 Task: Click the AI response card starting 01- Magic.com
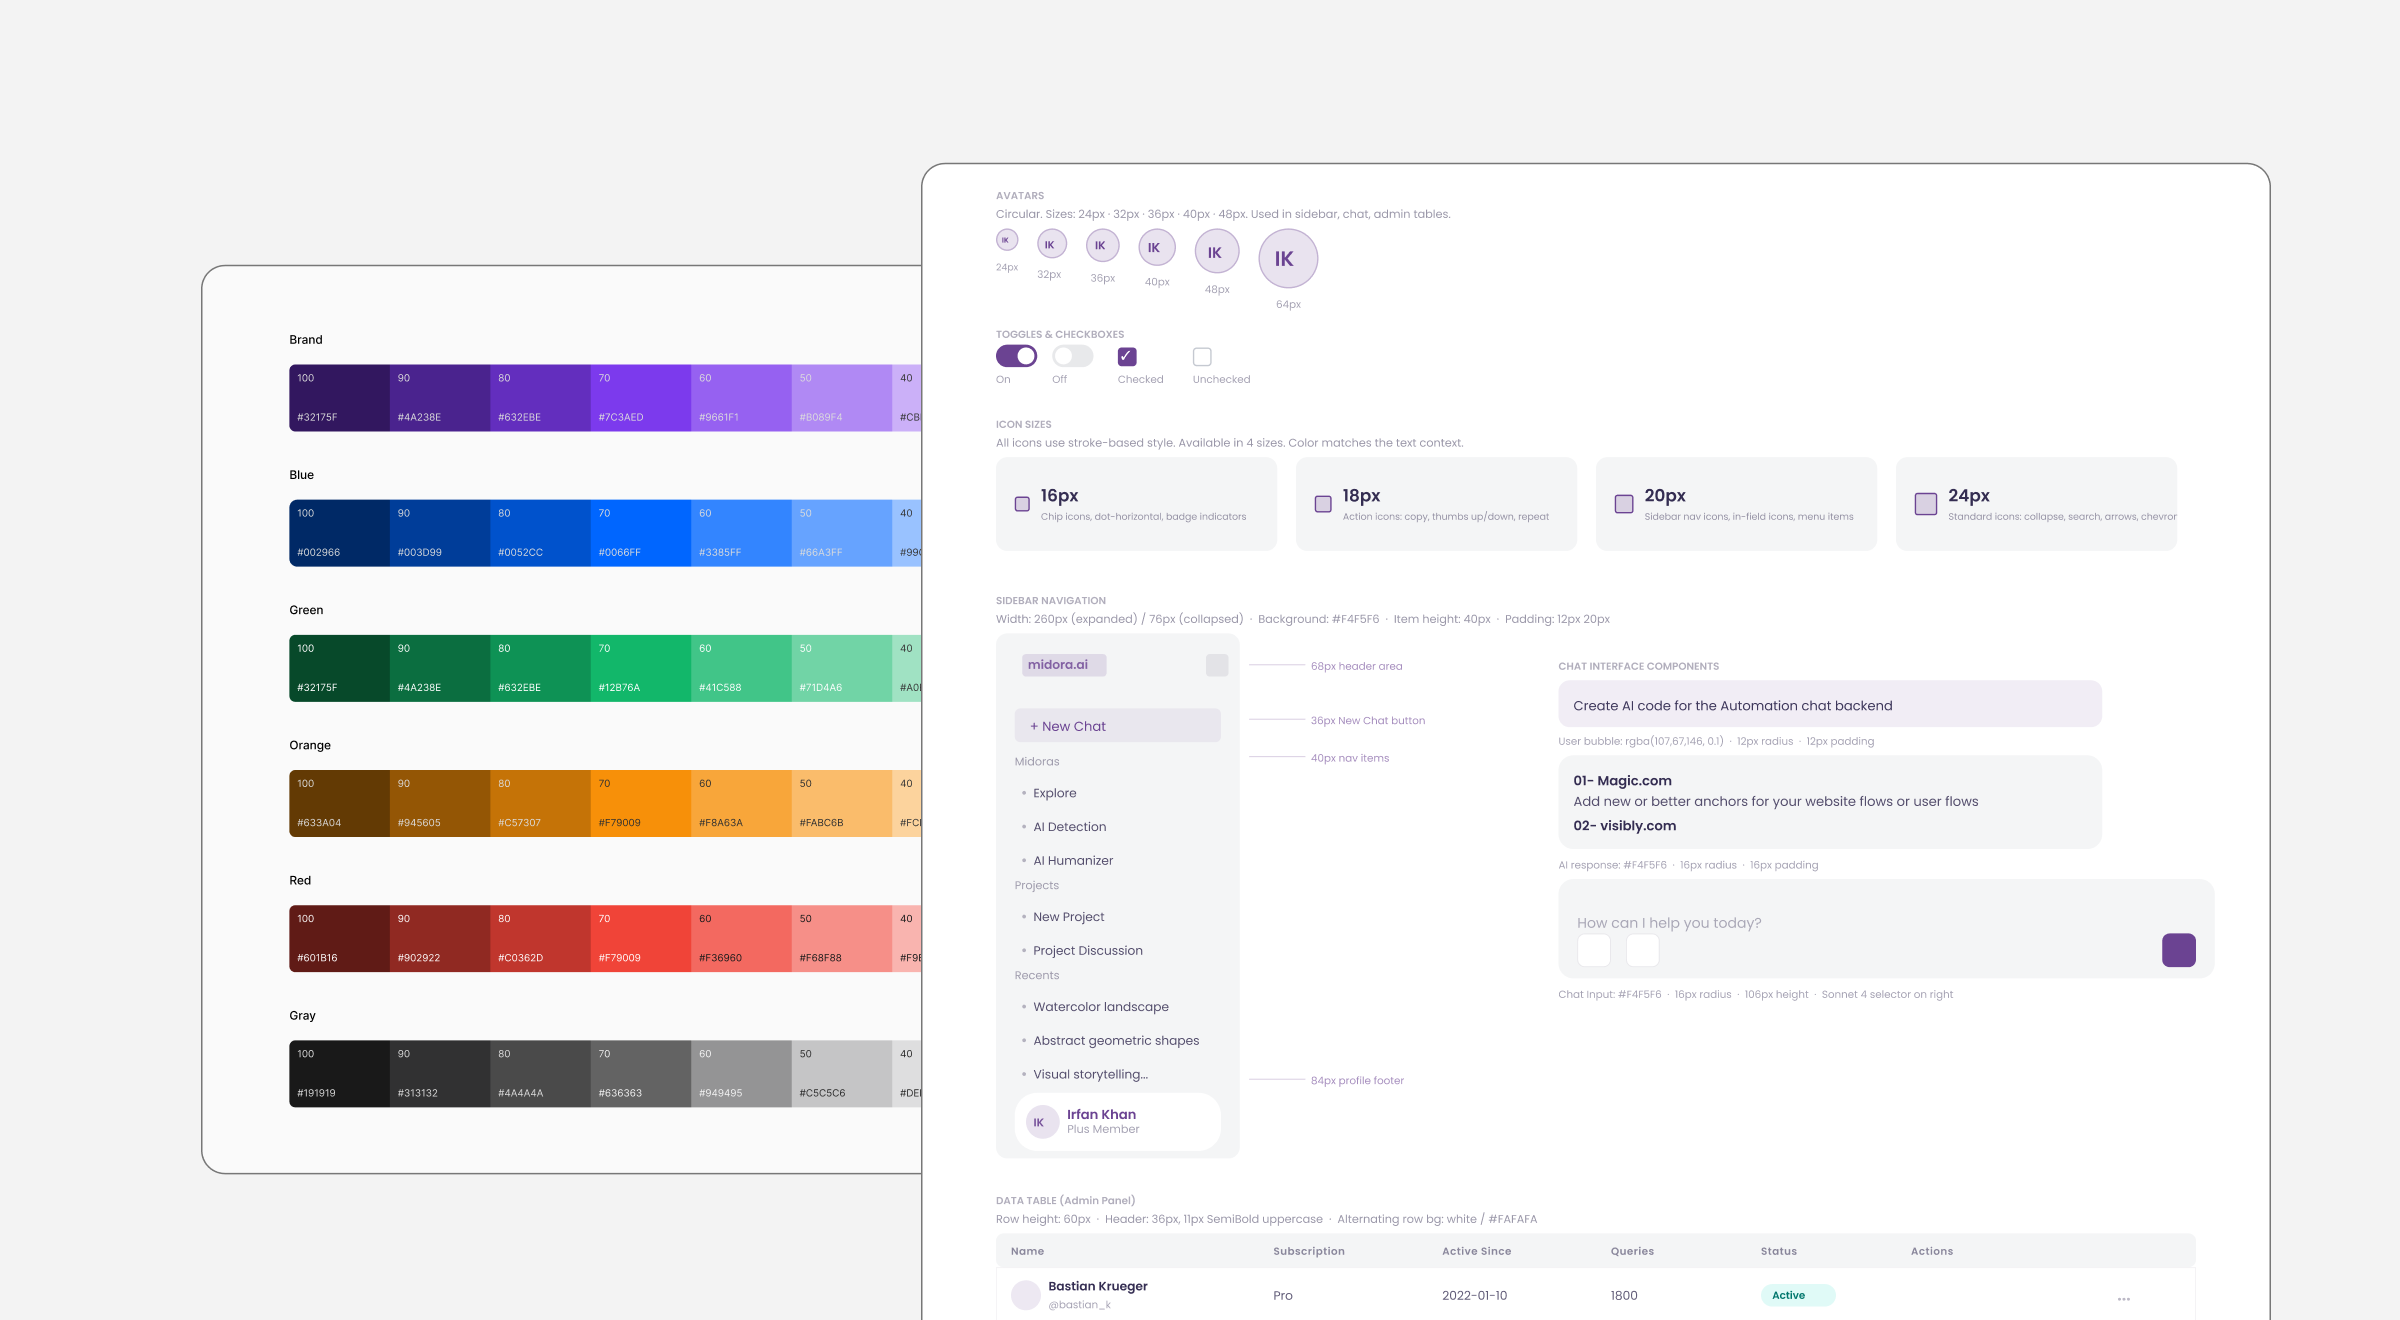(1830, 802)
